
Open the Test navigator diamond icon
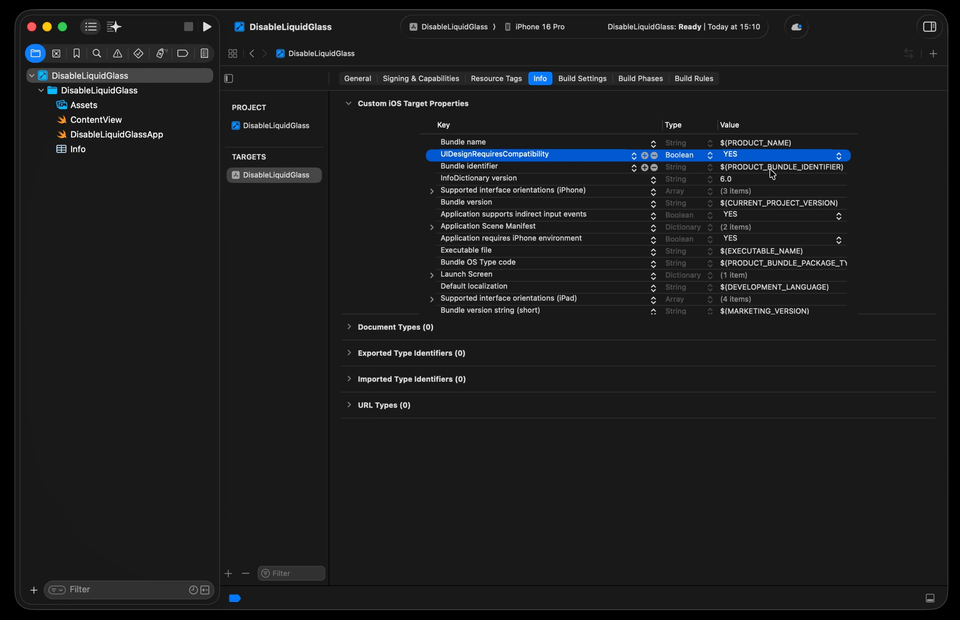click(138, 53)
